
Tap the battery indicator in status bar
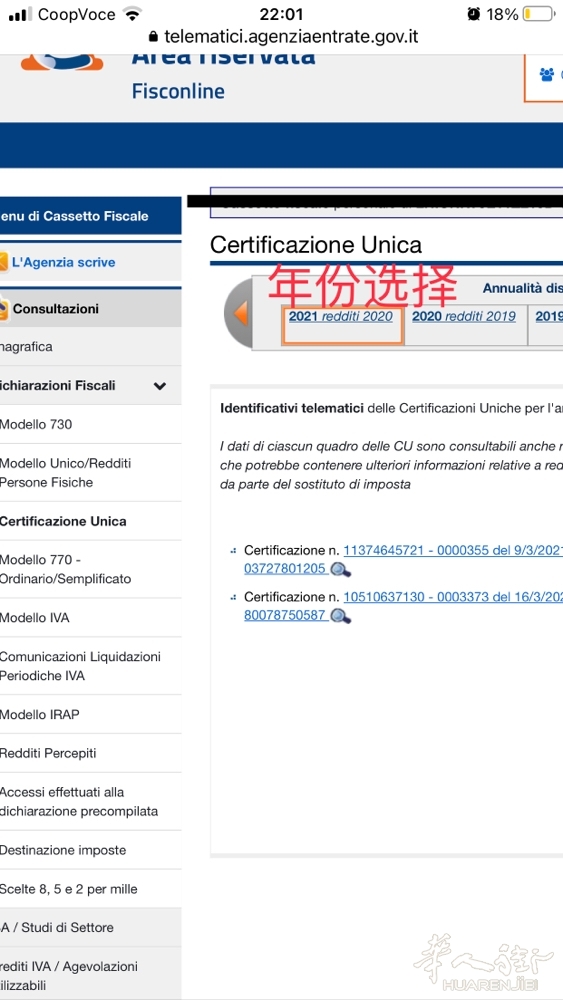tap(539, 14)
